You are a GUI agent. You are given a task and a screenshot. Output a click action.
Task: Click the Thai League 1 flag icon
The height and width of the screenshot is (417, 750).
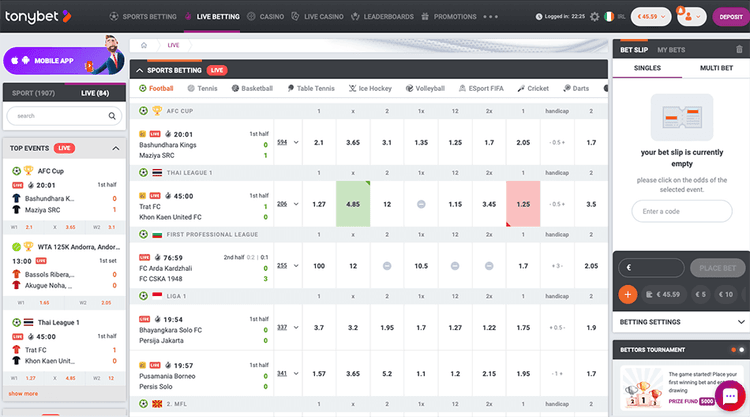(157, 173)
